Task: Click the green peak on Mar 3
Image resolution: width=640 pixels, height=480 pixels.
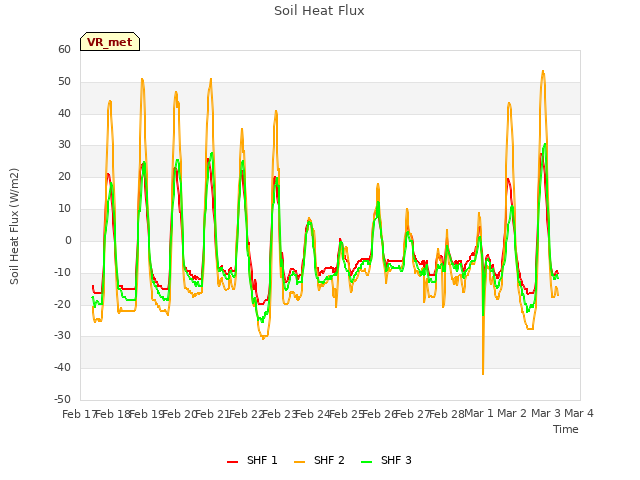Action: (545, 144)
